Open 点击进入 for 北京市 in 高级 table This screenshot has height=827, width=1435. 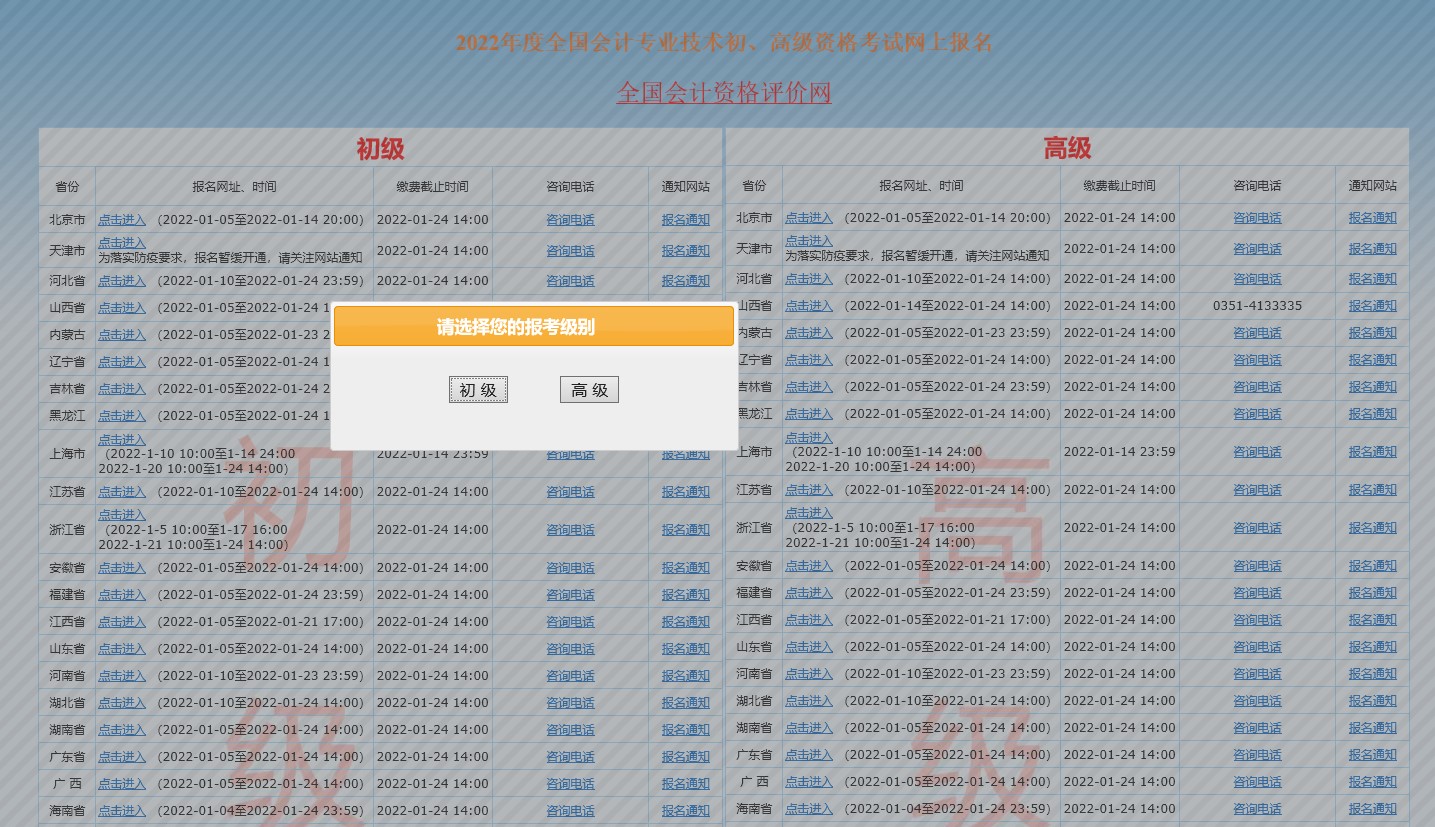809,218
